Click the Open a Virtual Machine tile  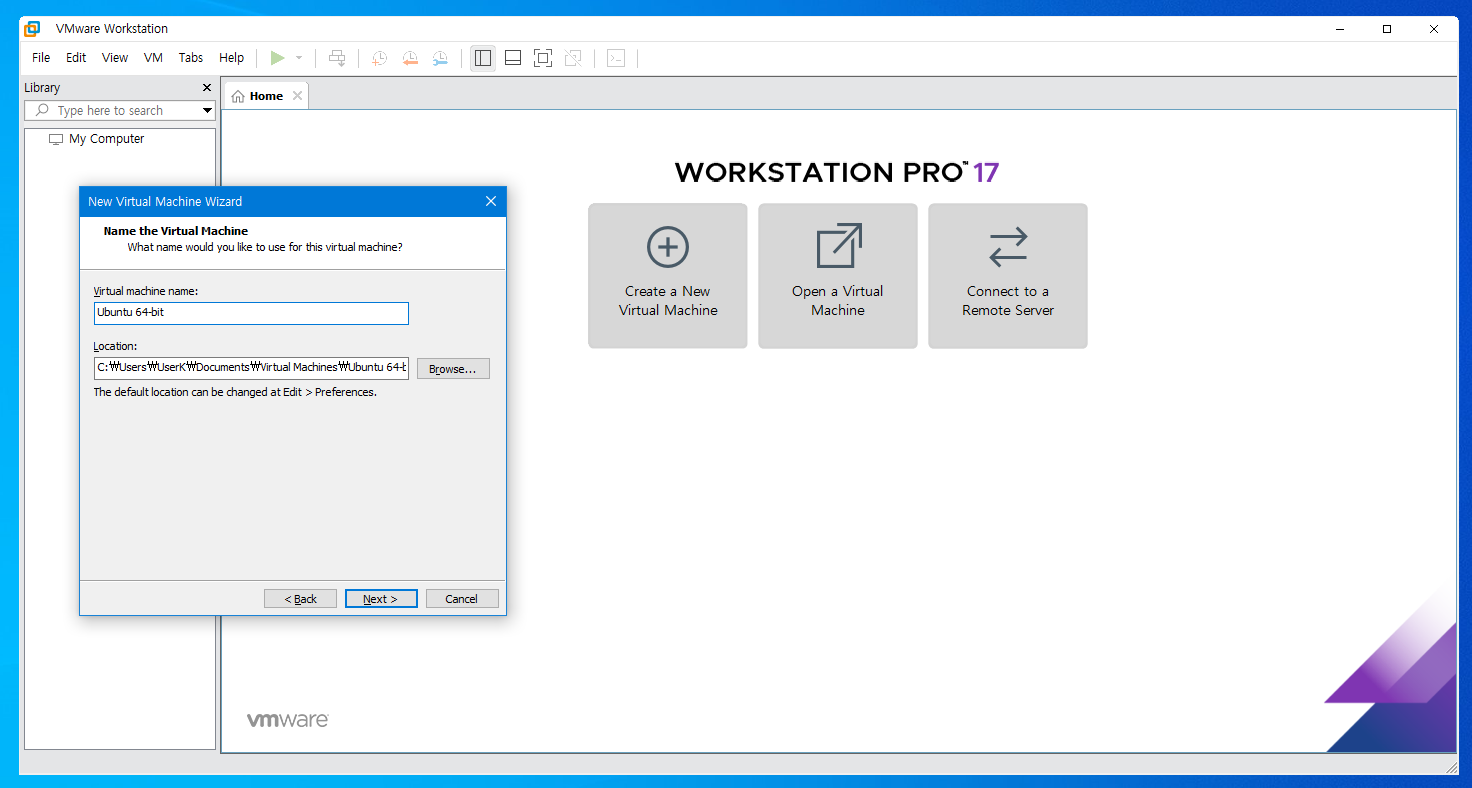click(838, 276)
